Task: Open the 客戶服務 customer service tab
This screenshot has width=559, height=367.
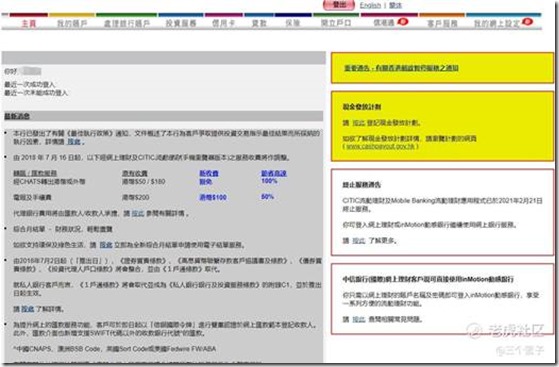Action: click(x=442, y=24)
